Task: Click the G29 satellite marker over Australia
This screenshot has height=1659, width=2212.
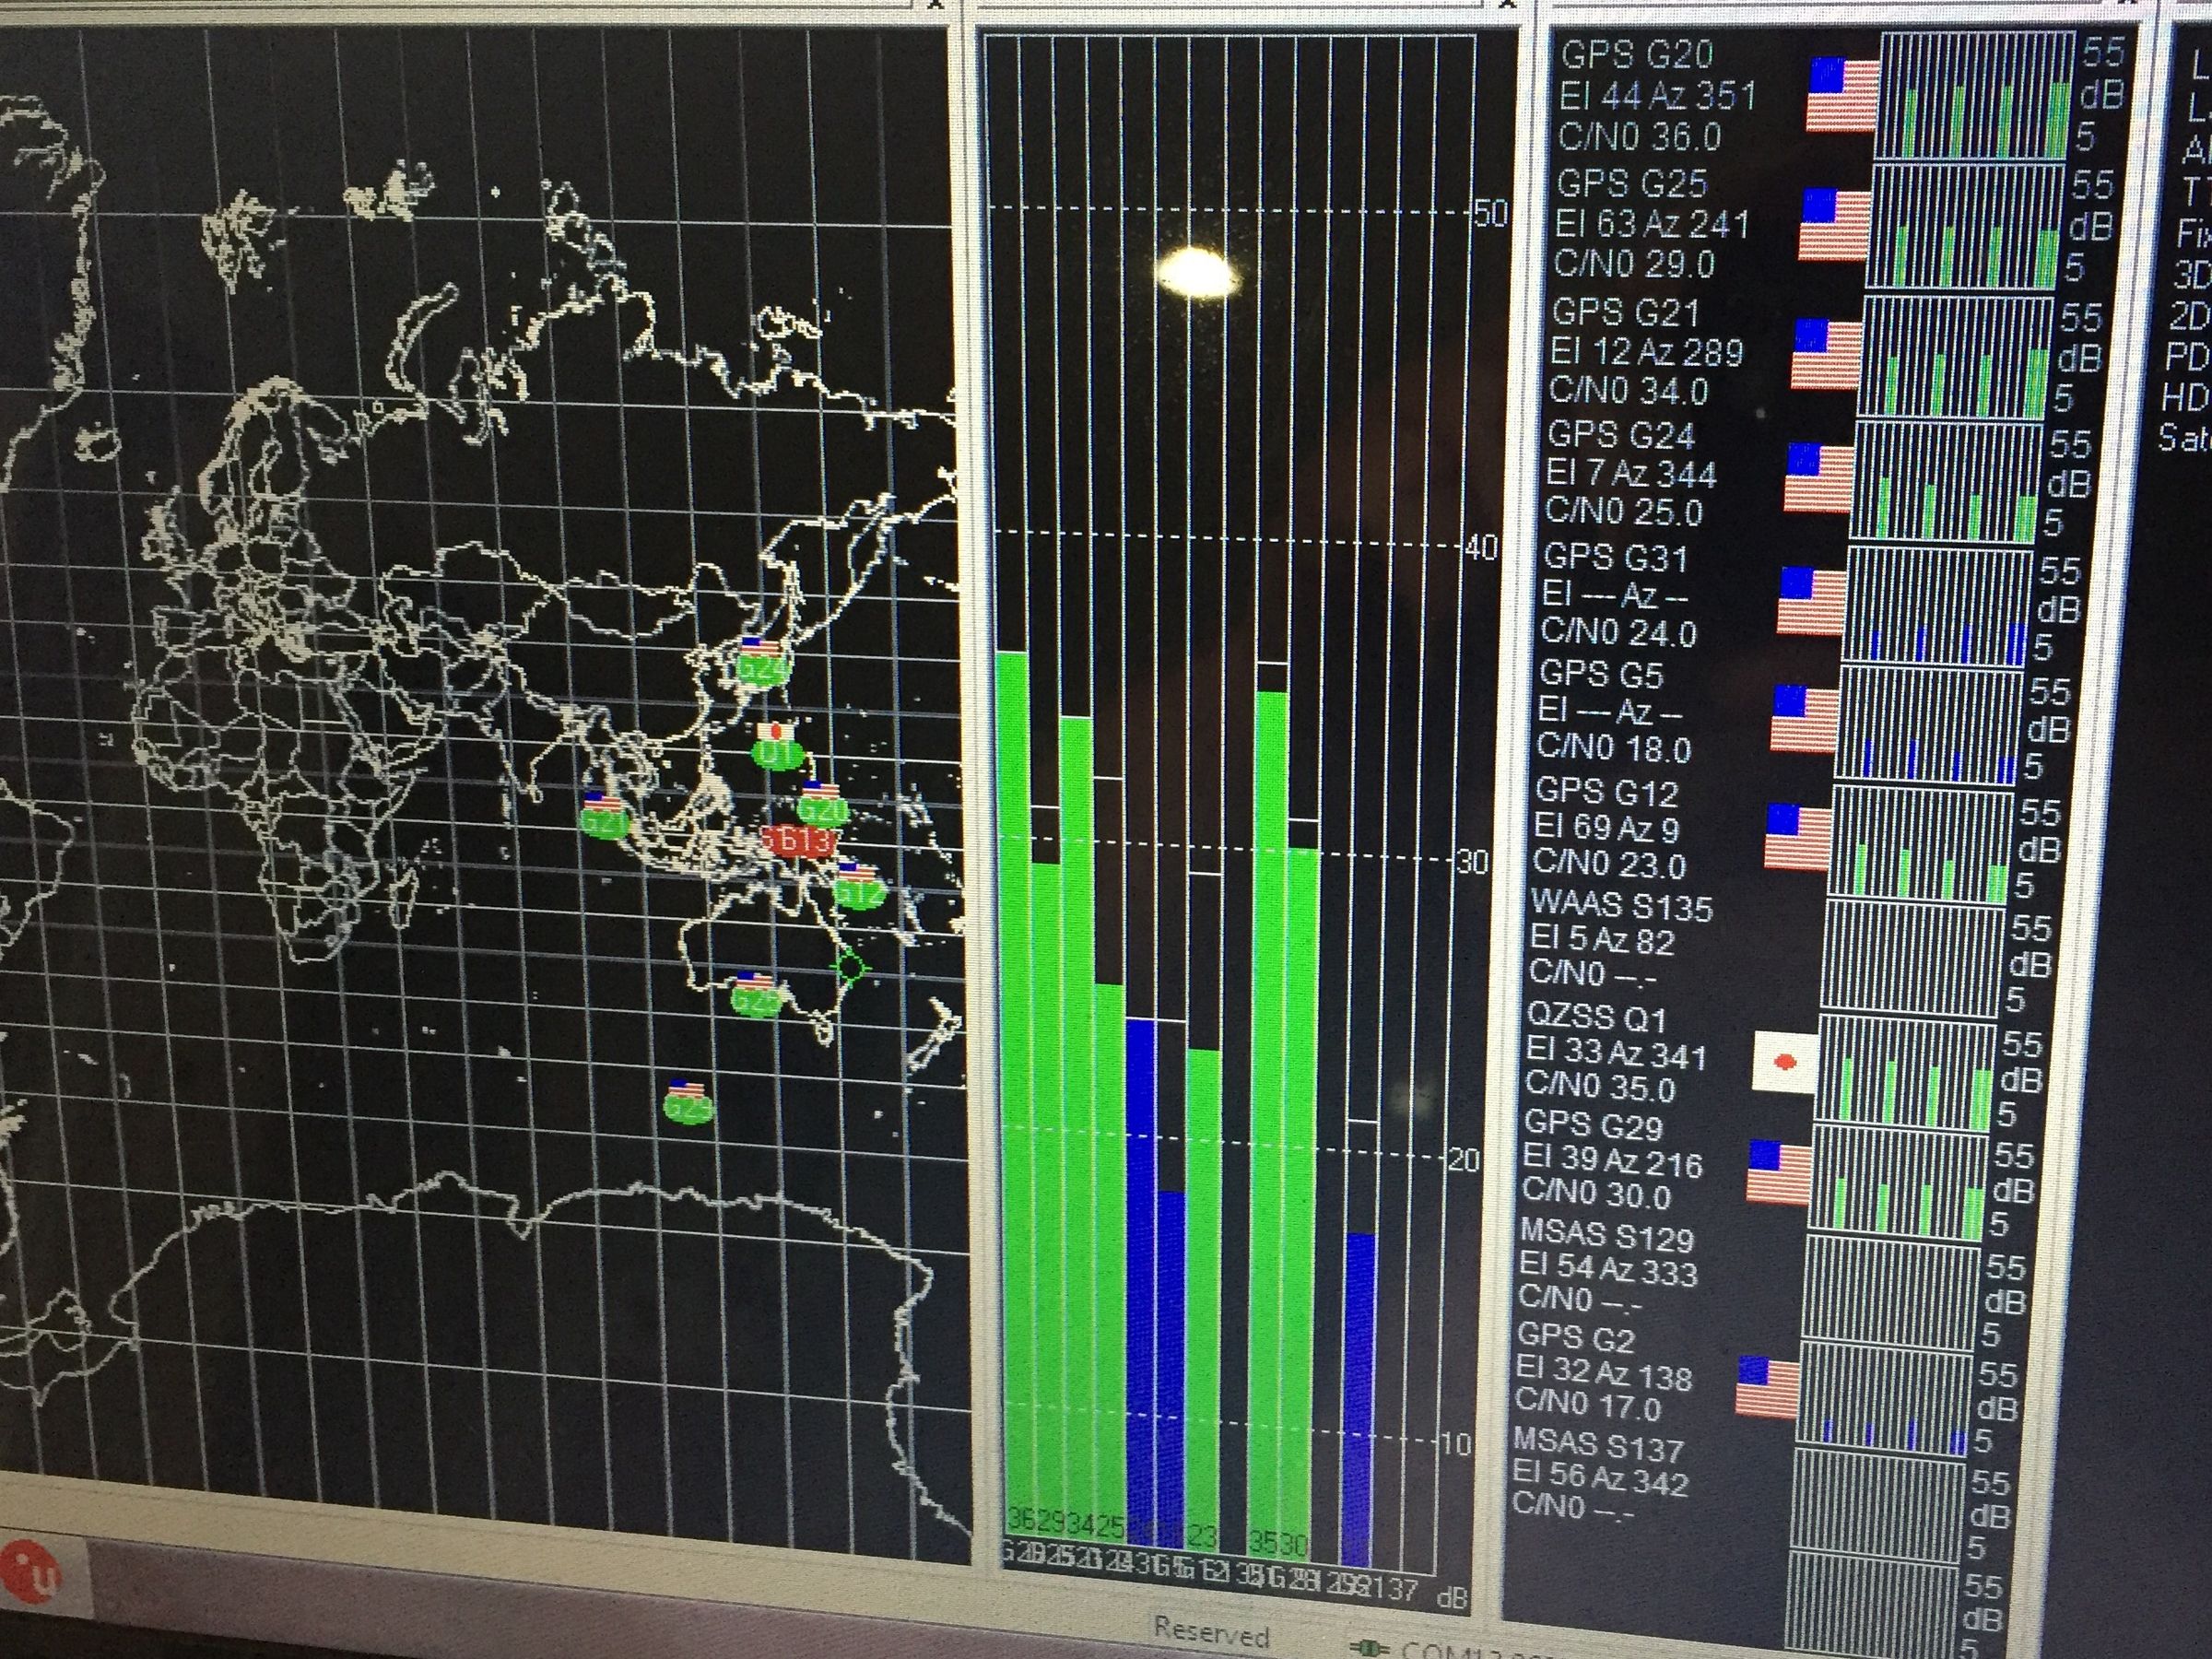Action: click(755, 1000)
